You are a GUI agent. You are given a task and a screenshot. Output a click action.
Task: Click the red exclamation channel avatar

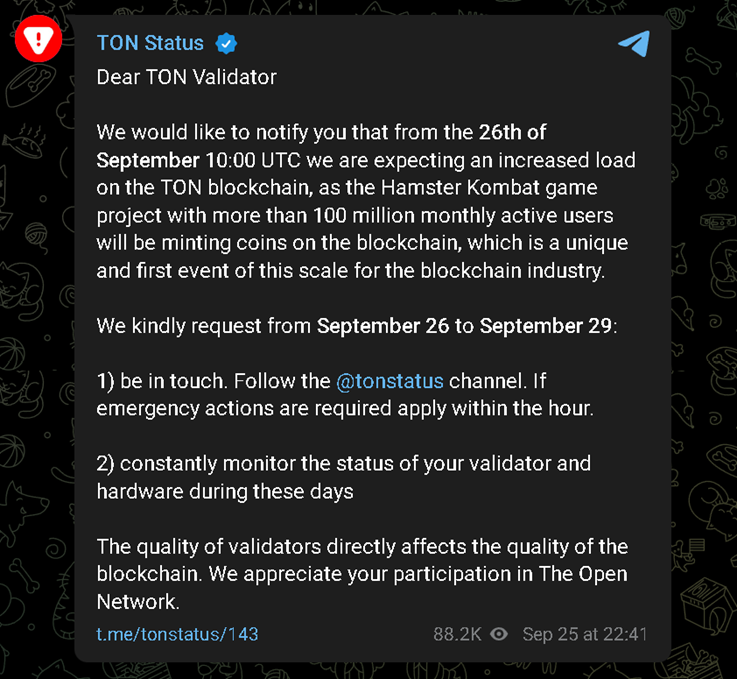(39, 40)
